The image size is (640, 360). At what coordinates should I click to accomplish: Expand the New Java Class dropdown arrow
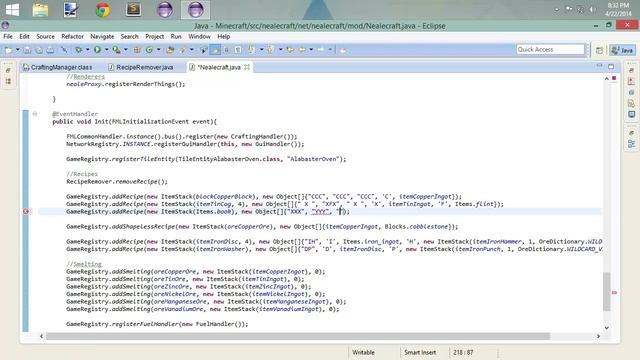(x=158, y=50)
